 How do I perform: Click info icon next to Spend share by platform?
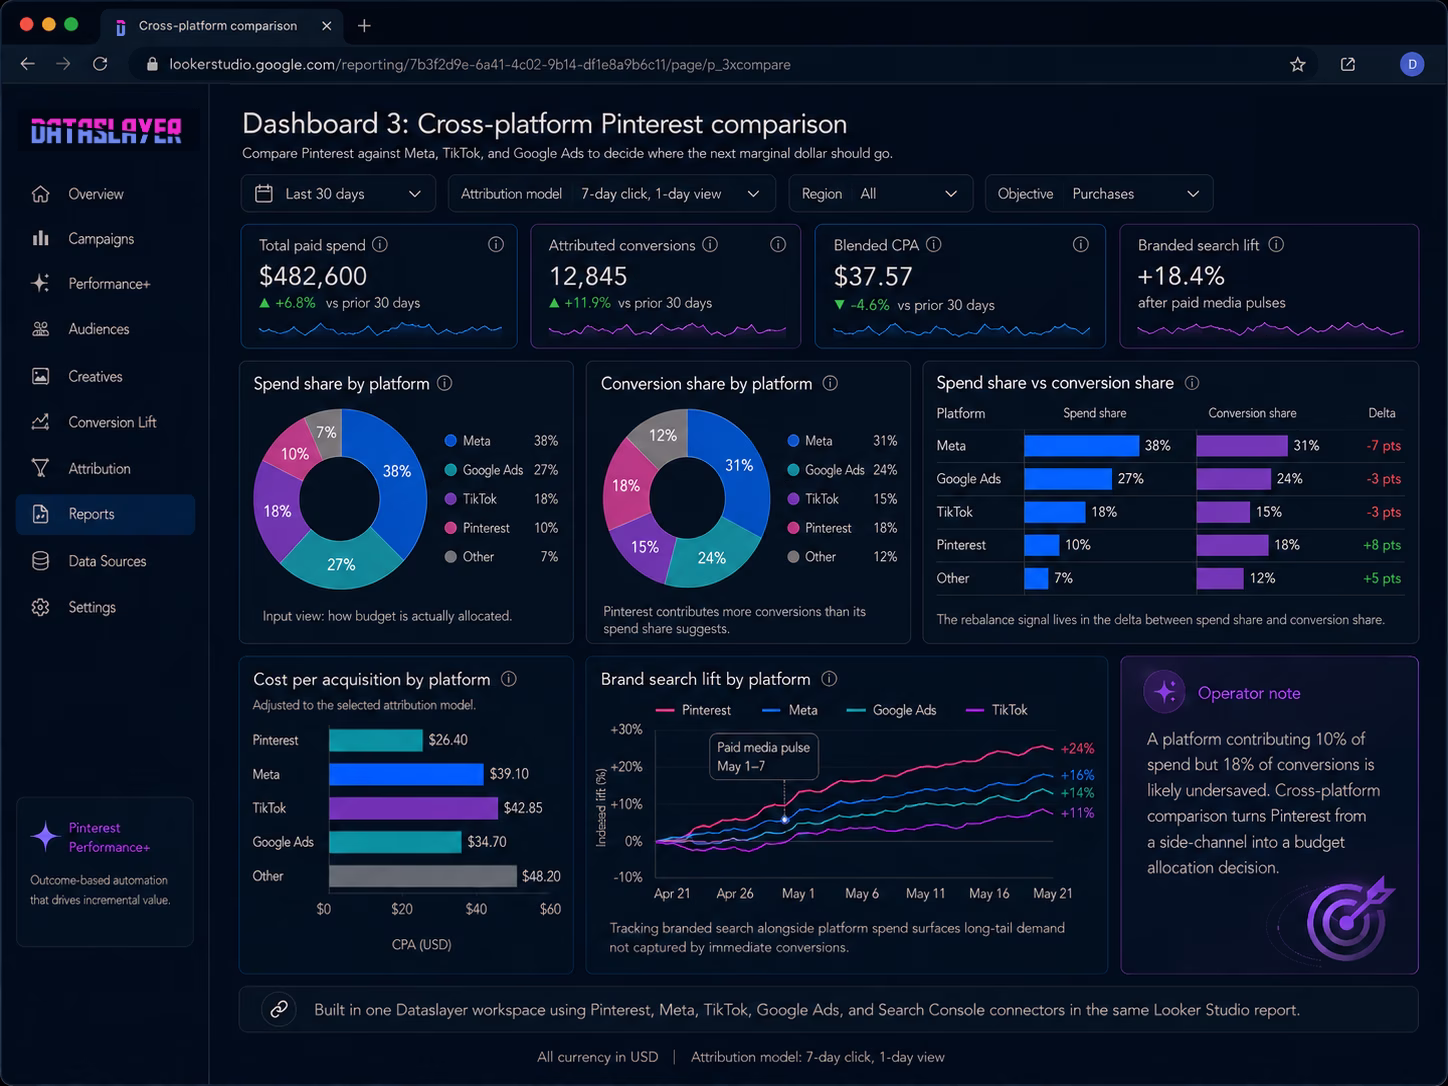(x=445, y=383)
